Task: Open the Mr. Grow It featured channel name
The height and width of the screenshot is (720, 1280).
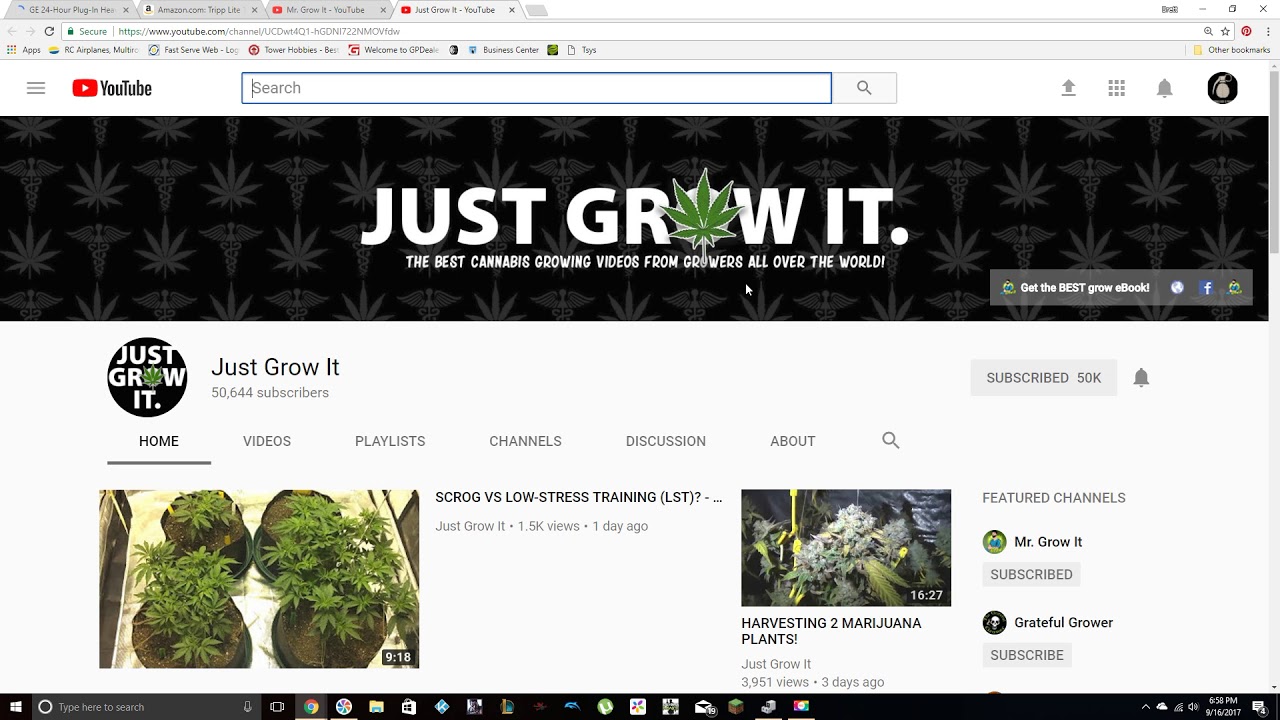Action: point(1048,542)
